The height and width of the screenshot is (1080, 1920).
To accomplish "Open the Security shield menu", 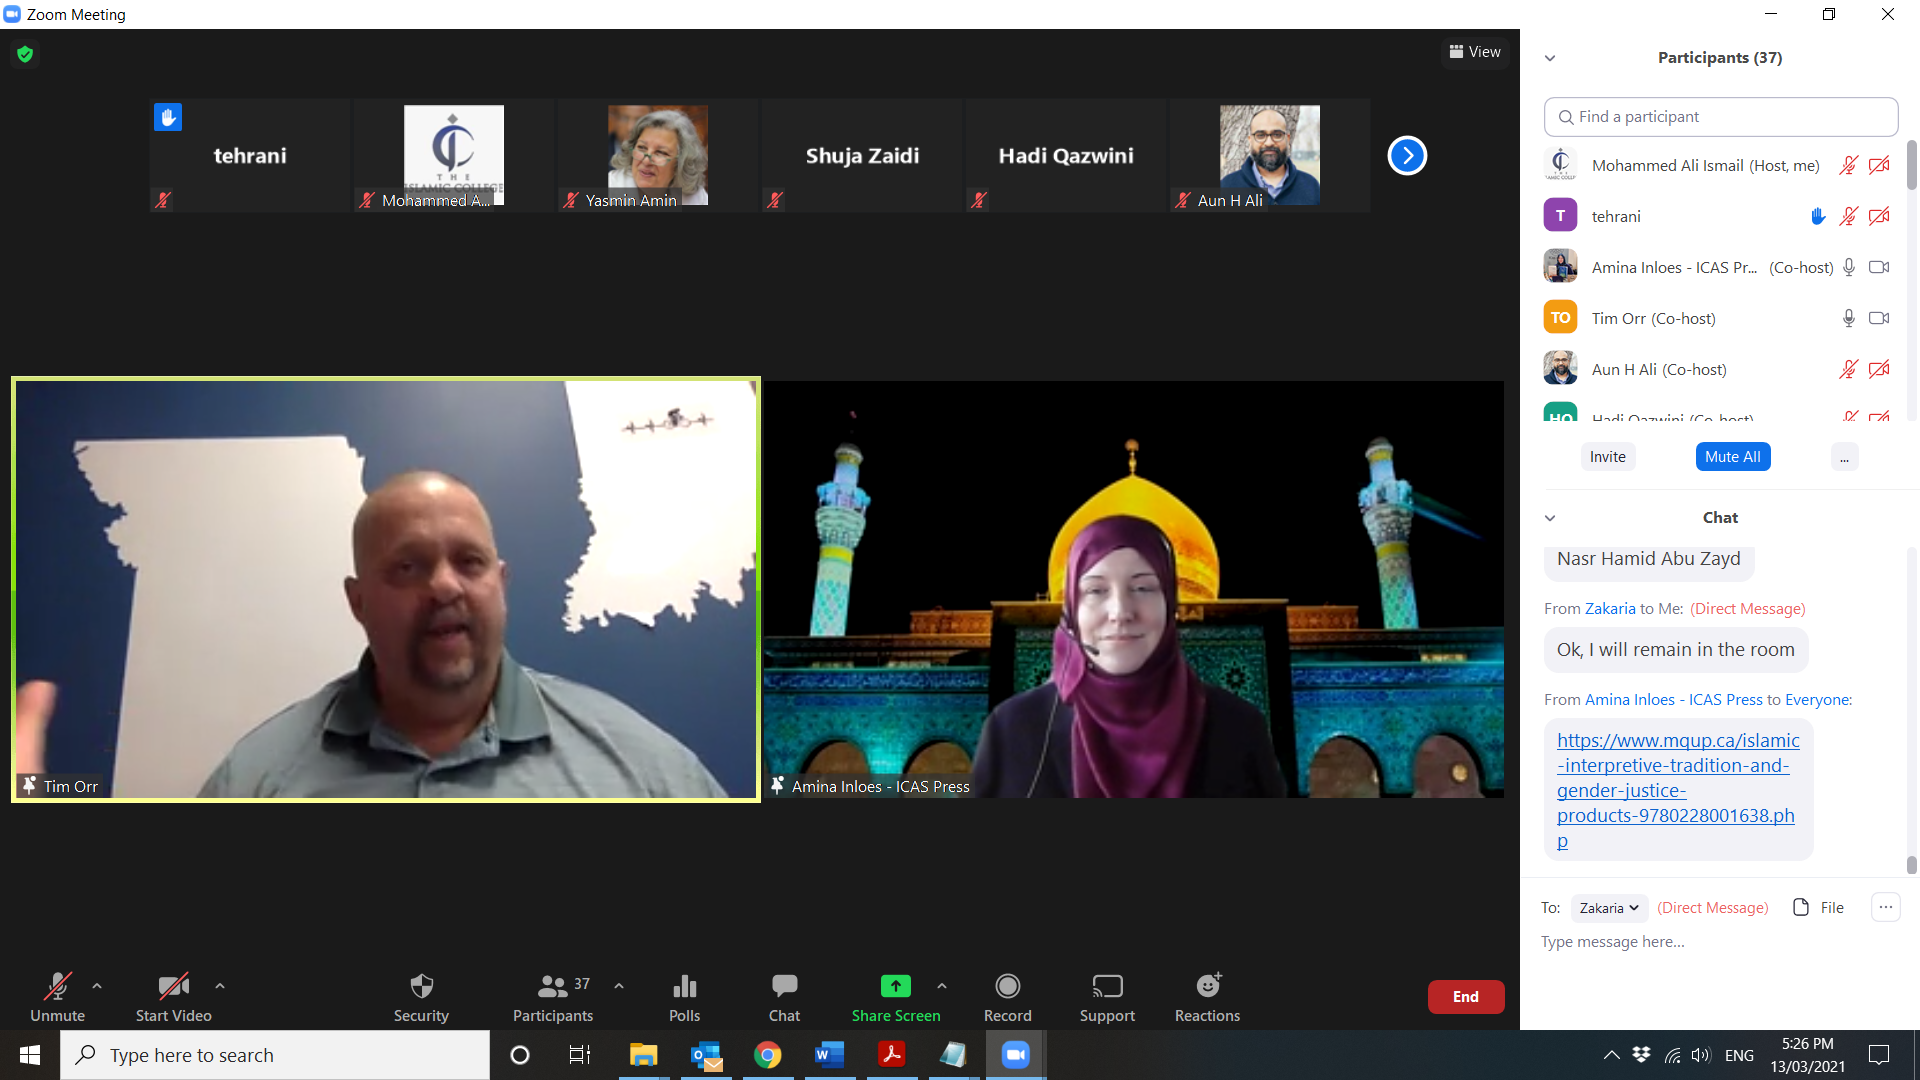I will pyautogui.click(x=421, y=997).
